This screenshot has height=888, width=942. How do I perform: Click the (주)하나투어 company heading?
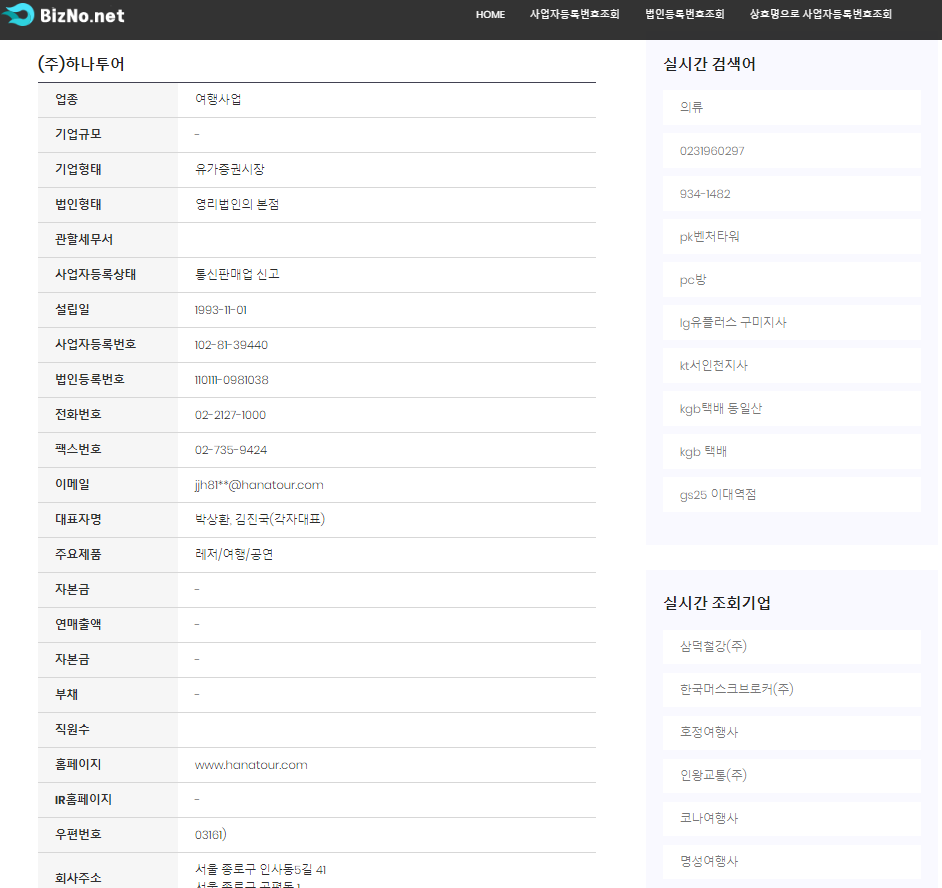81,64
